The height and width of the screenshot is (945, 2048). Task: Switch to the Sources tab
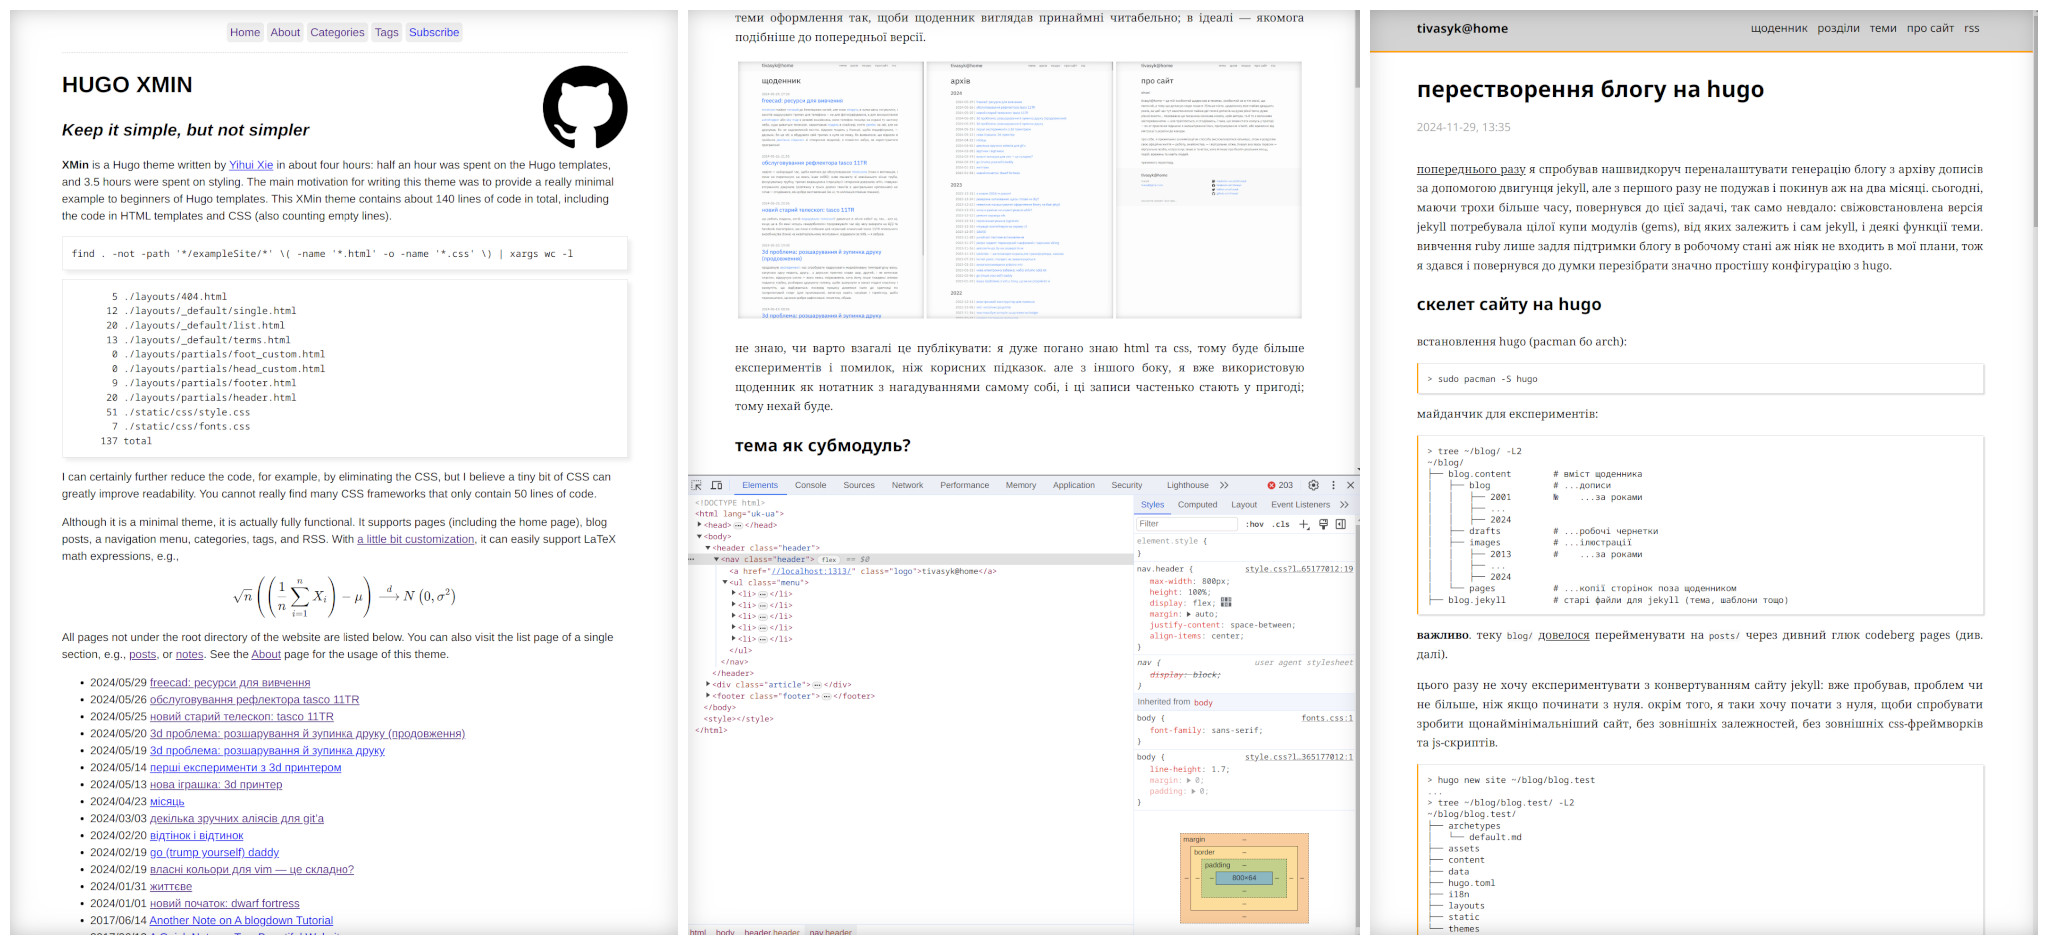coord(859,485)
